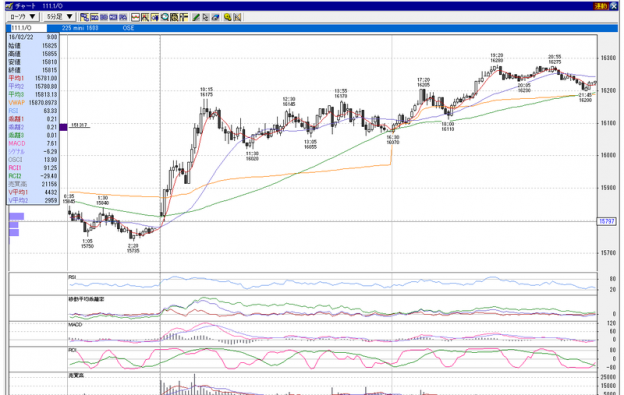Click the eraser tool icon
Image resolution: width=624 pixels, height=395 pixels.
(215, 17)
